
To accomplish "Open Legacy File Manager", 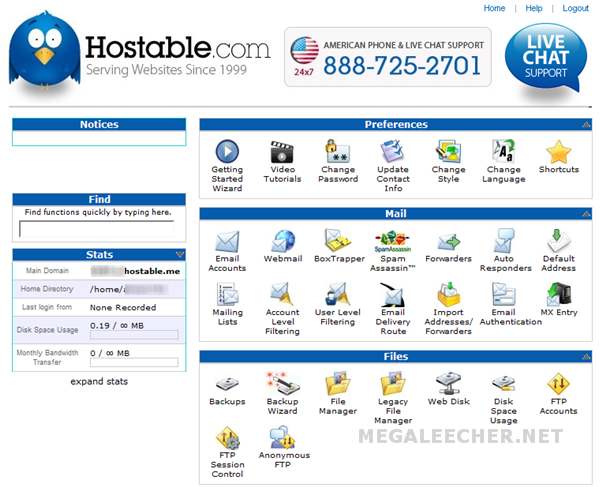I will coord(393,398).
